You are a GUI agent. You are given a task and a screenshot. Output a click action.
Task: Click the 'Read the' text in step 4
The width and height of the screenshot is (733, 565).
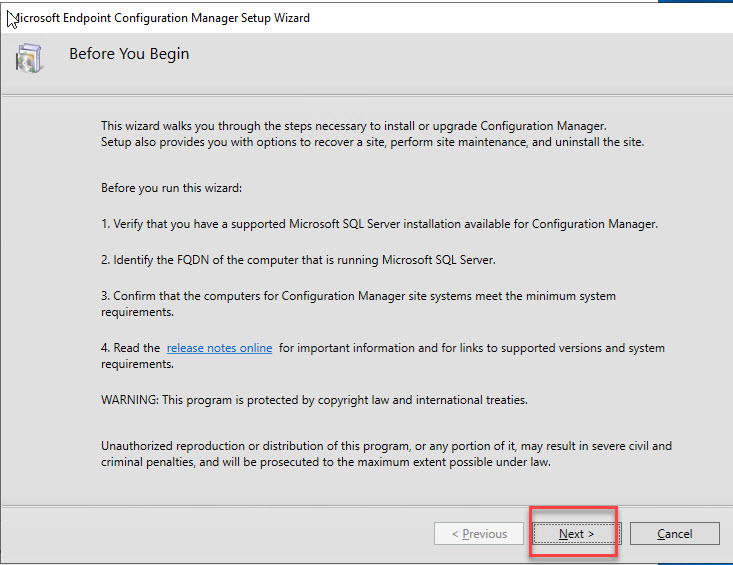(x=131, y=348)
